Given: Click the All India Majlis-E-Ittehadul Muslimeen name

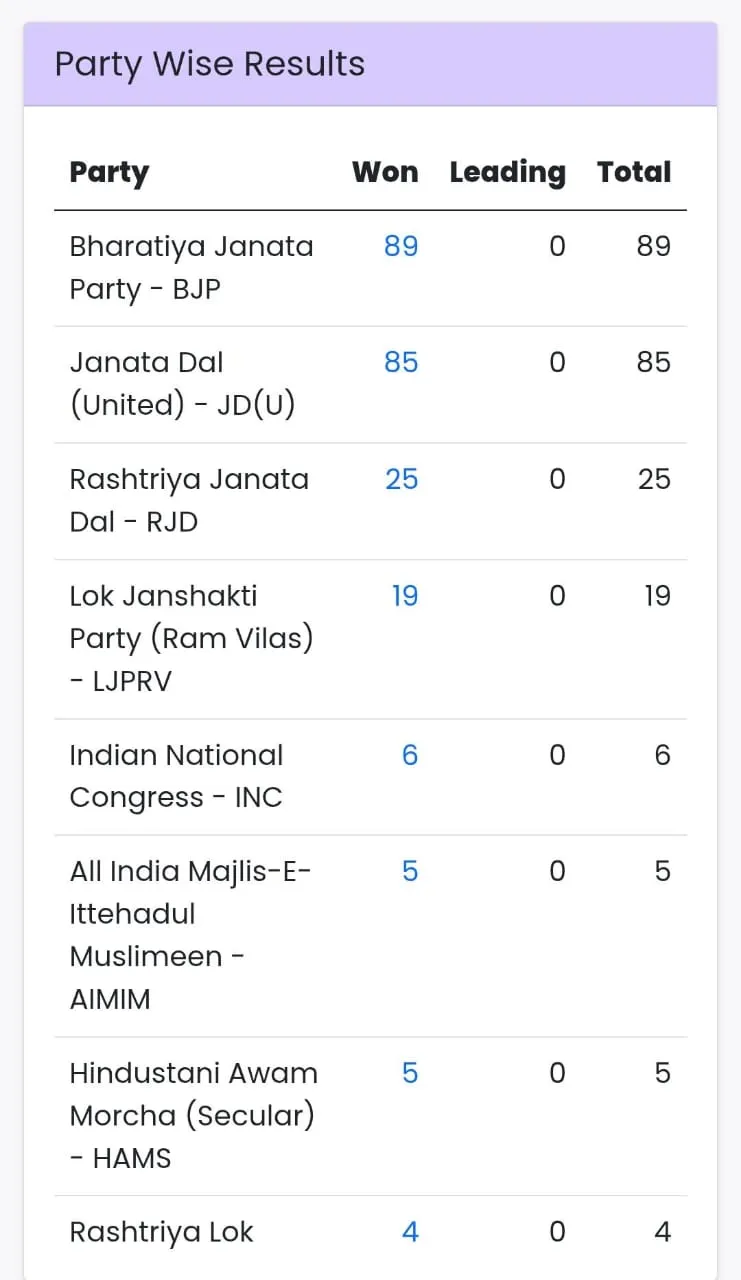Looking at the screenshot, I should (190, 934).
